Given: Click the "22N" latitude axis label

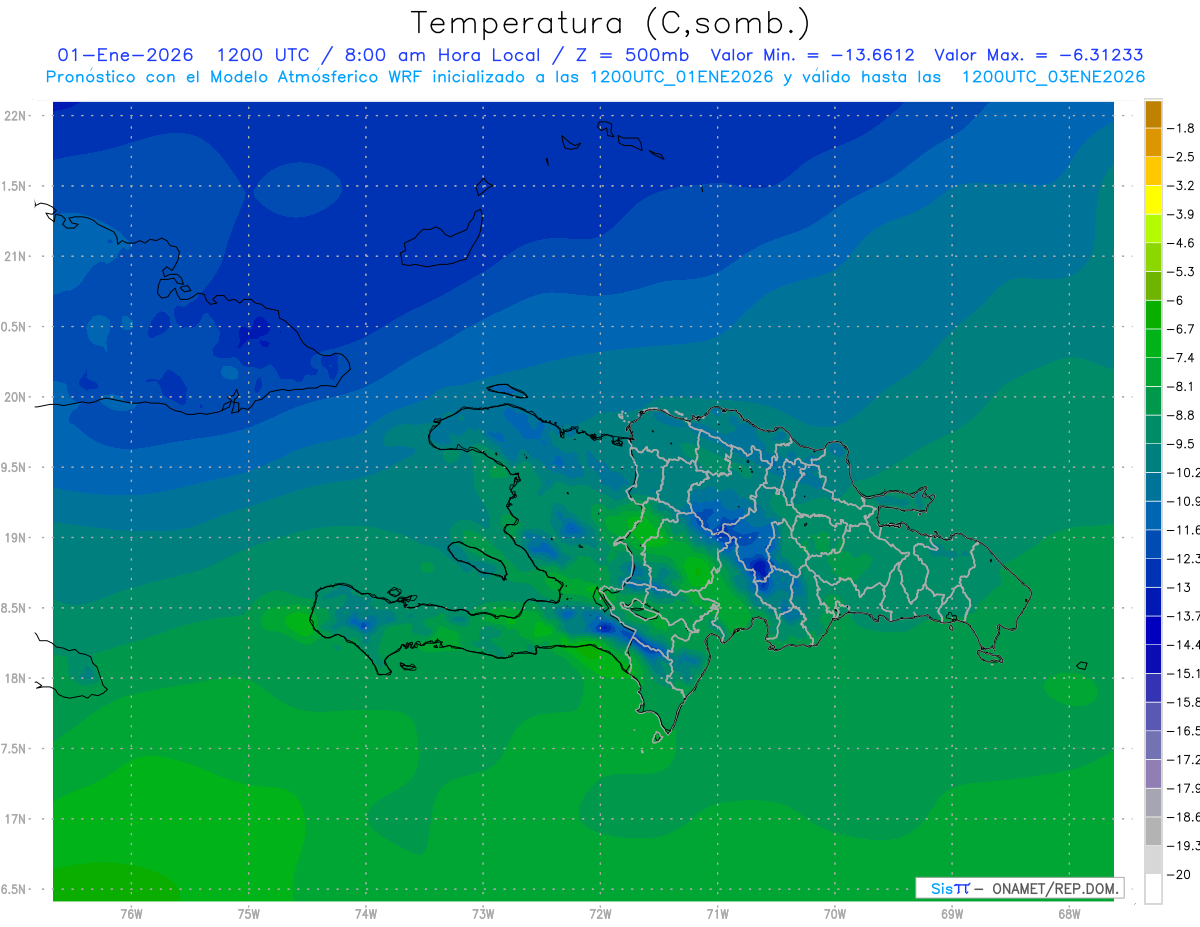Looking at the screenshot, I should click(16, 115).
